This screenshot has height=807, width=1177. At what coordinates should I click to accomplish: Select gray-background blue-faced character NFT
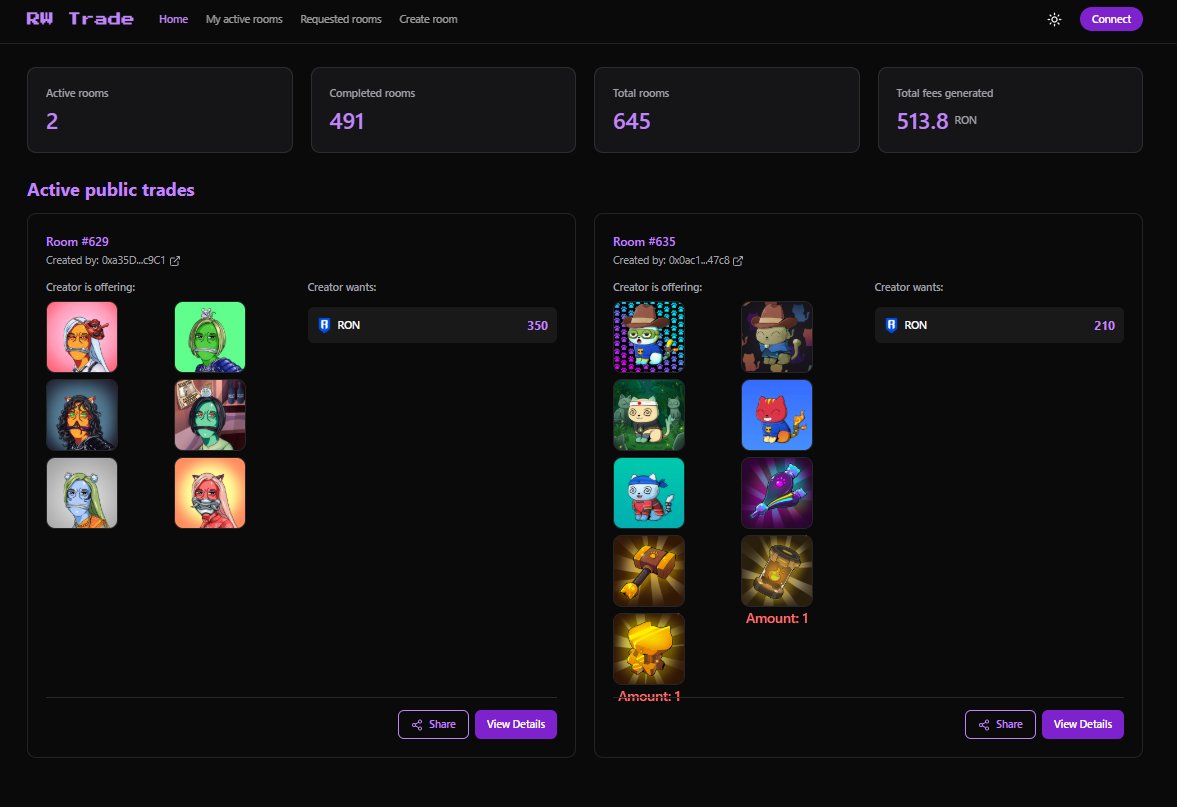(82, 493)
